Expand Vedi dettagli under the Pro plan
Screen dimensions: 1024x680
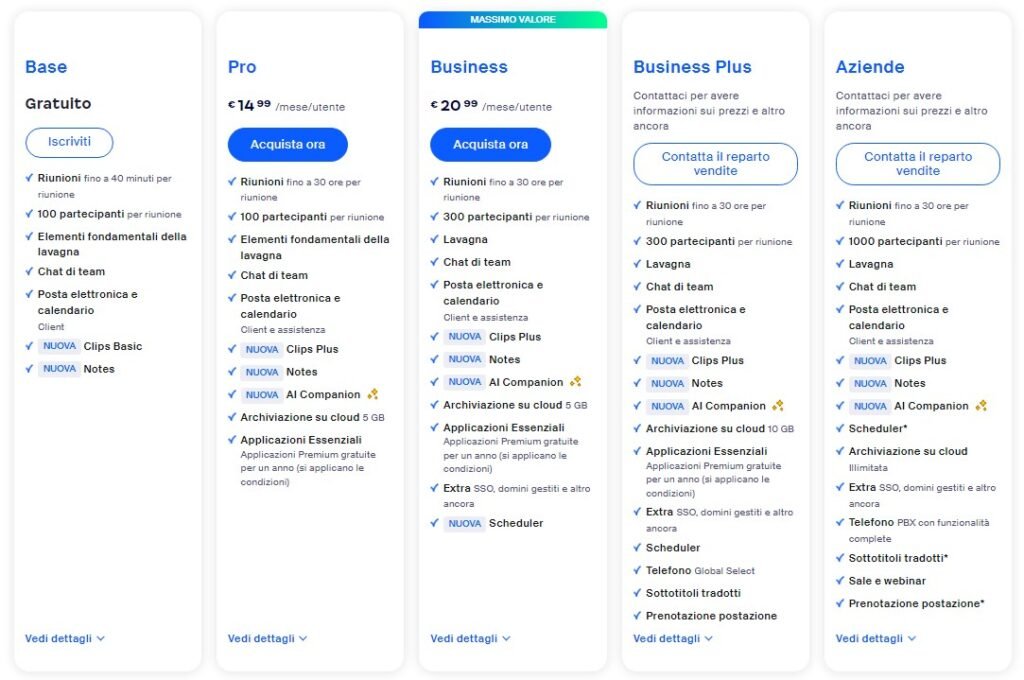coord(267,638)
